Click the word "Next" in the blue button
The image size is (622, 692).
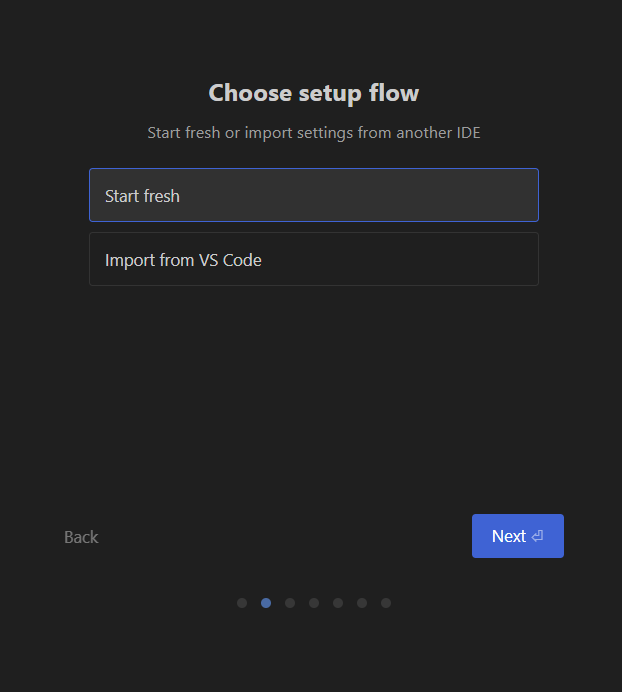508,536
